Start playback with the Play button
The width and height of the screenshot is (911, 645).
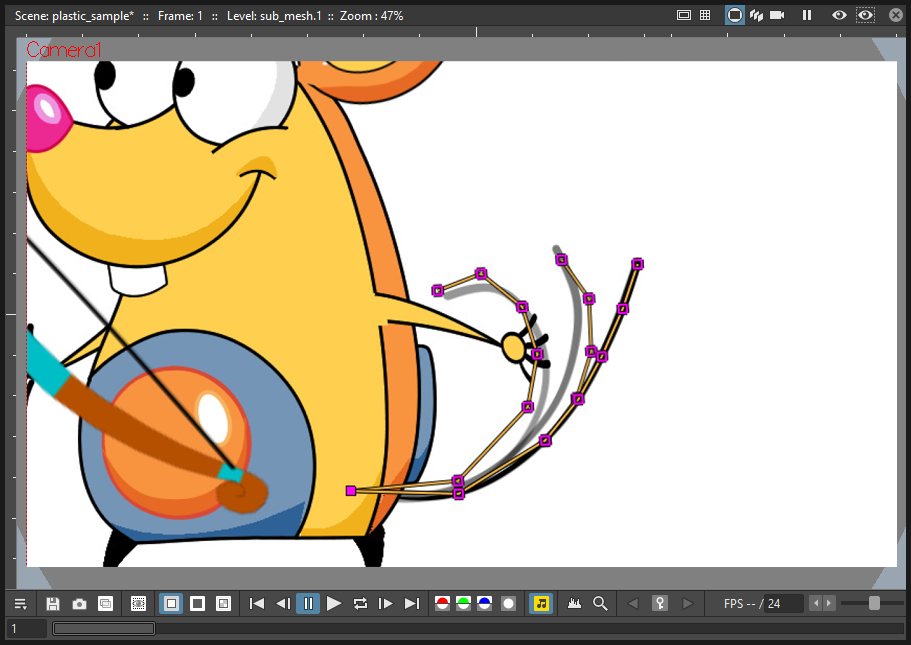click(334, 604)
